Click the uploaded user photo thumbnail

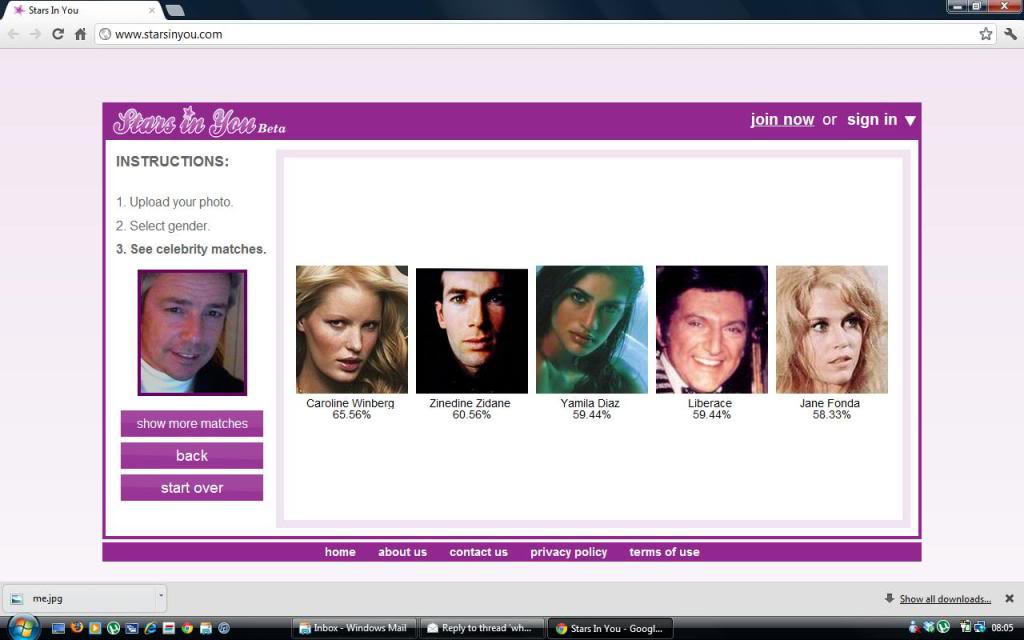click(x=192, y=332)
